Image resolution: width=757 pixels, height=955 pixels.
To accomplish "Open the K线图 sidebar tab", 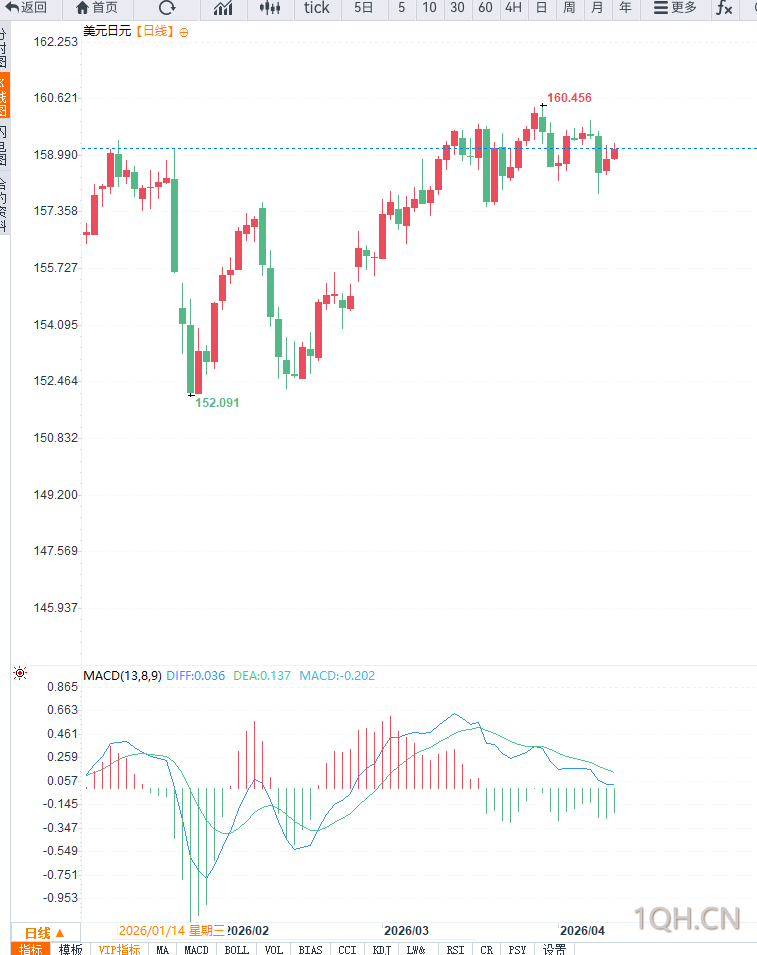I will tap(4, 96).
